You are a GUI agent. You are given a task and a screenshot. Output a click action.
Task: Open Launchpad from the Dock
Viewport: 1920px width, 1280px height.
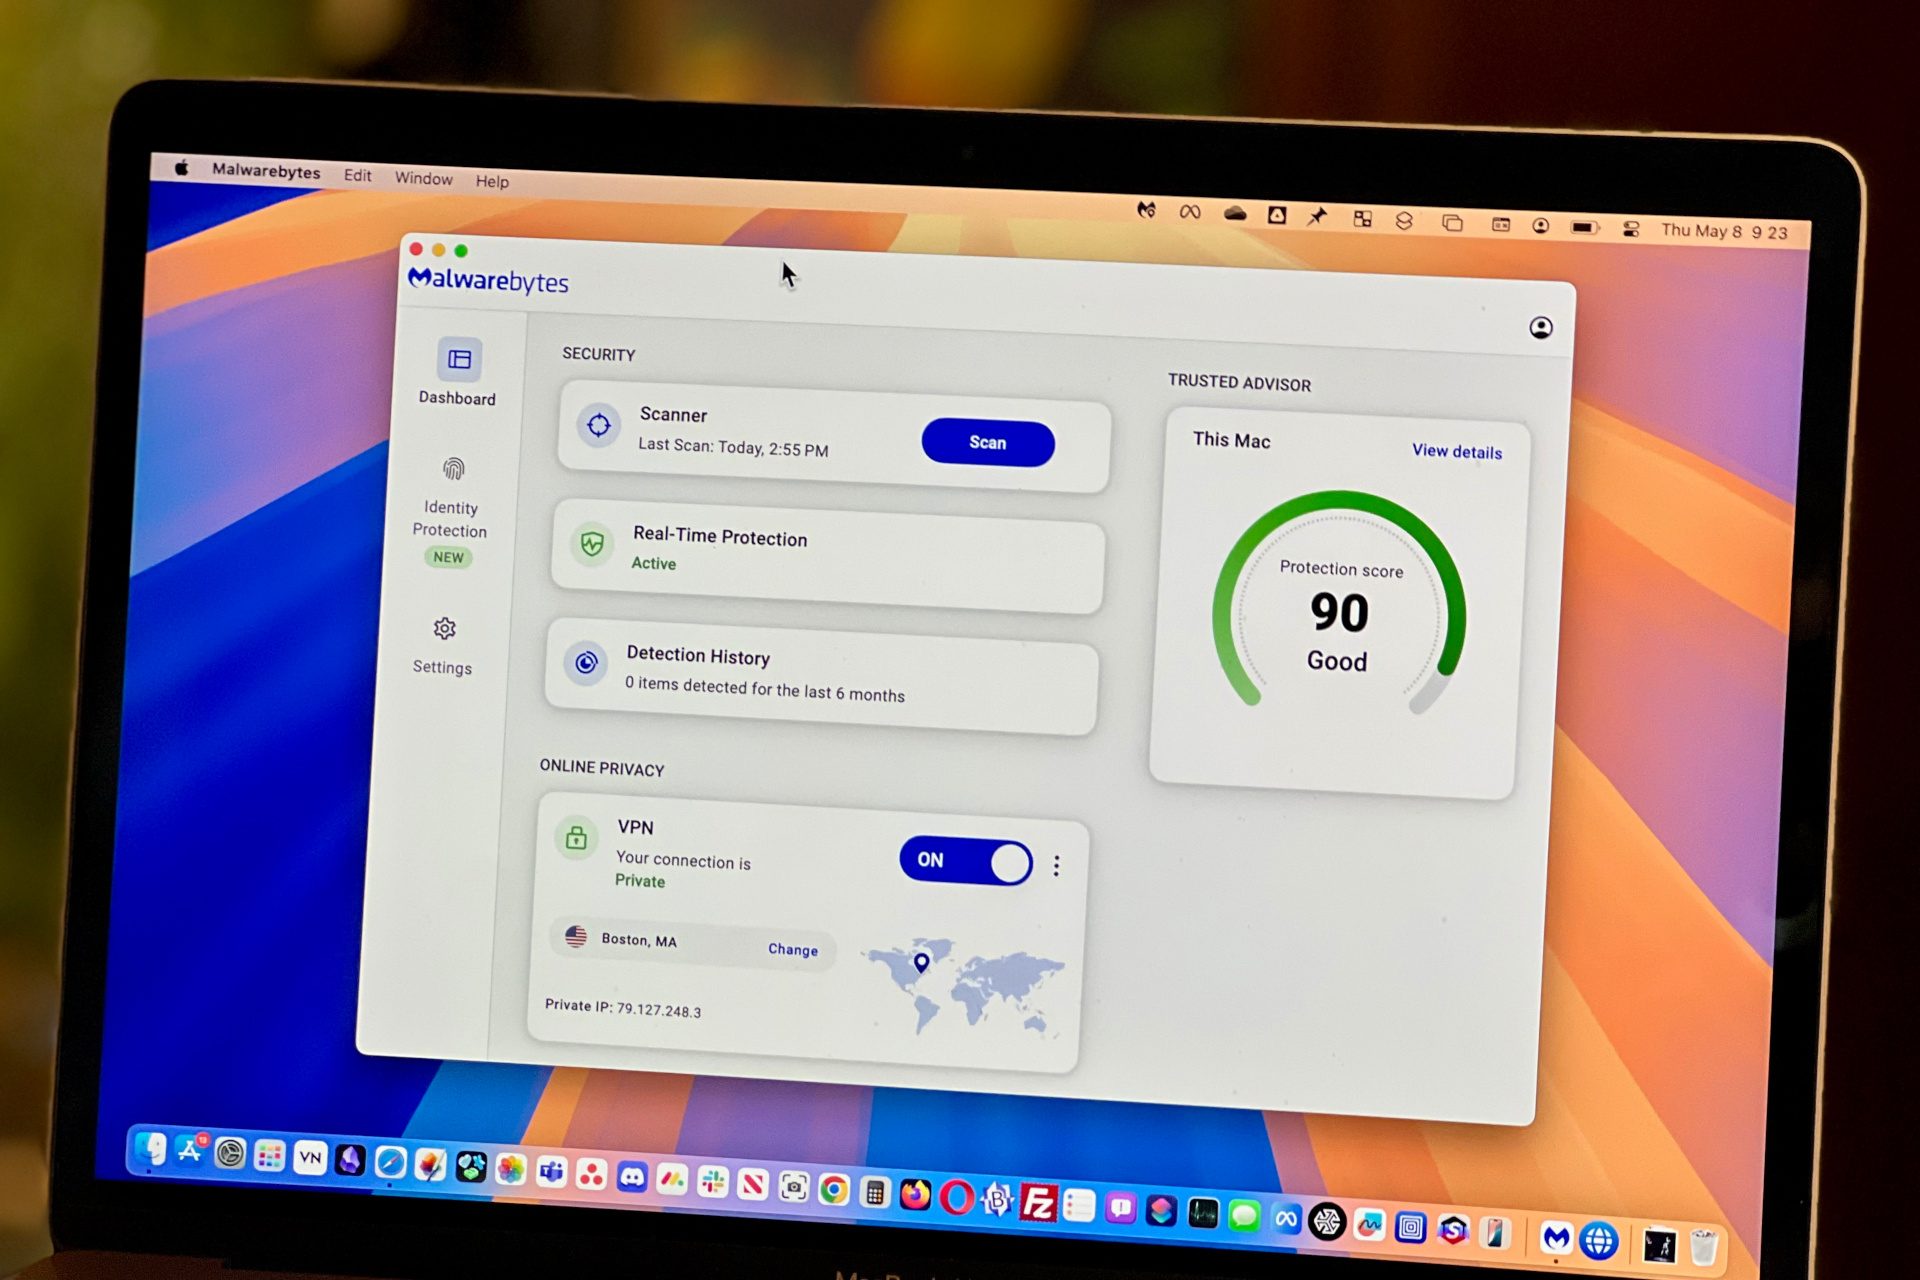269,1156
